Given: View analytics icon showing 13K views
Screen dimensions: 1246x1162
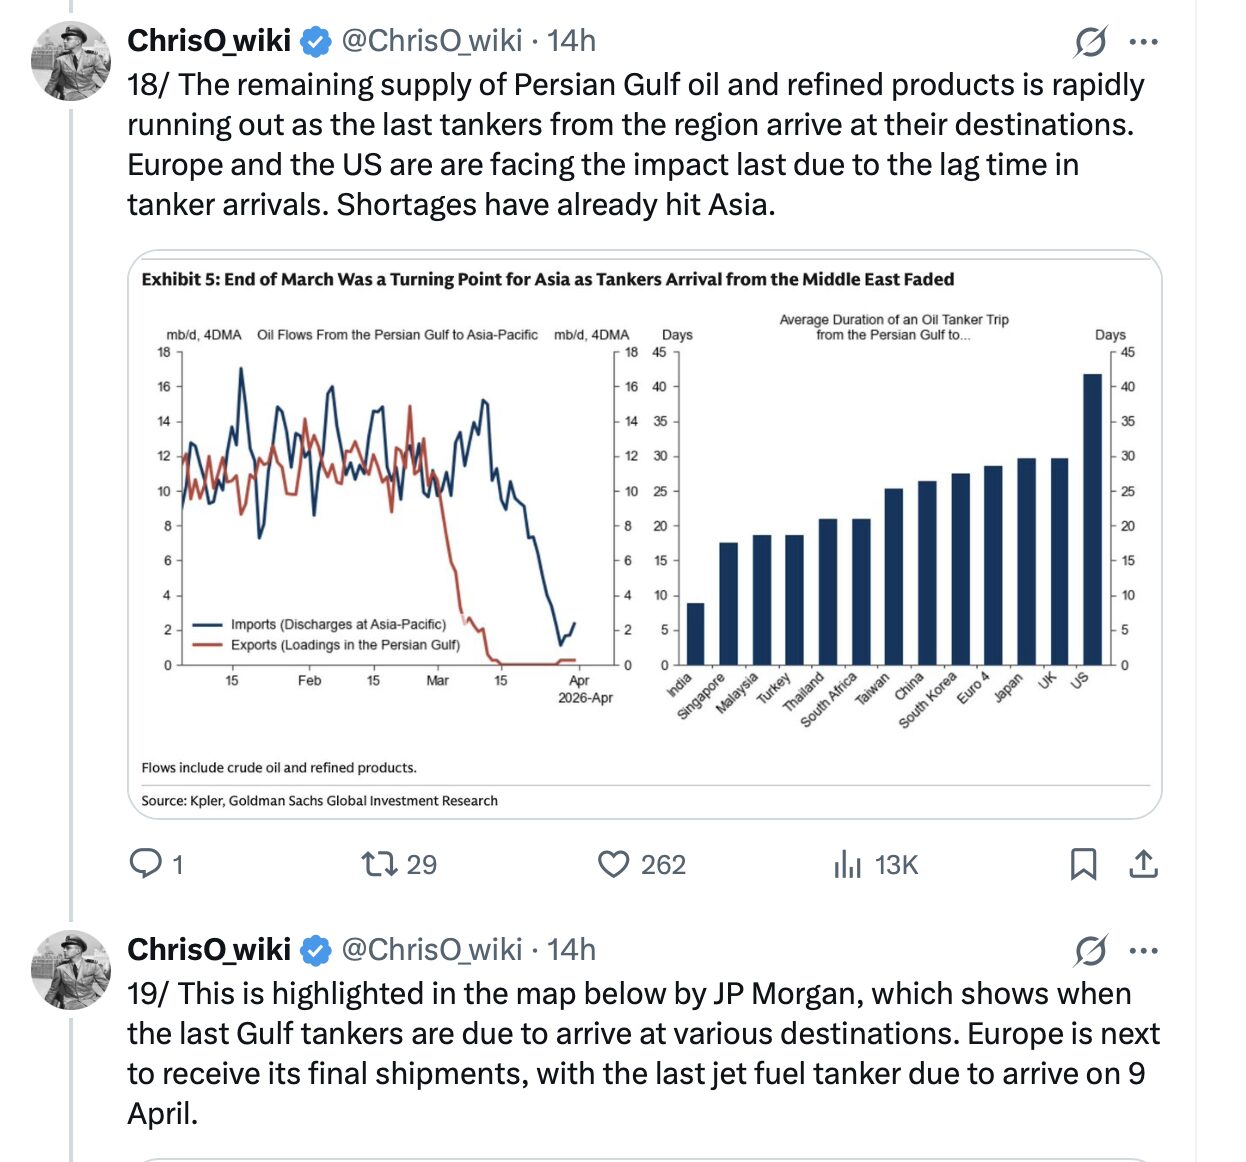Looking at the screenshot, I should pos(847,864).
